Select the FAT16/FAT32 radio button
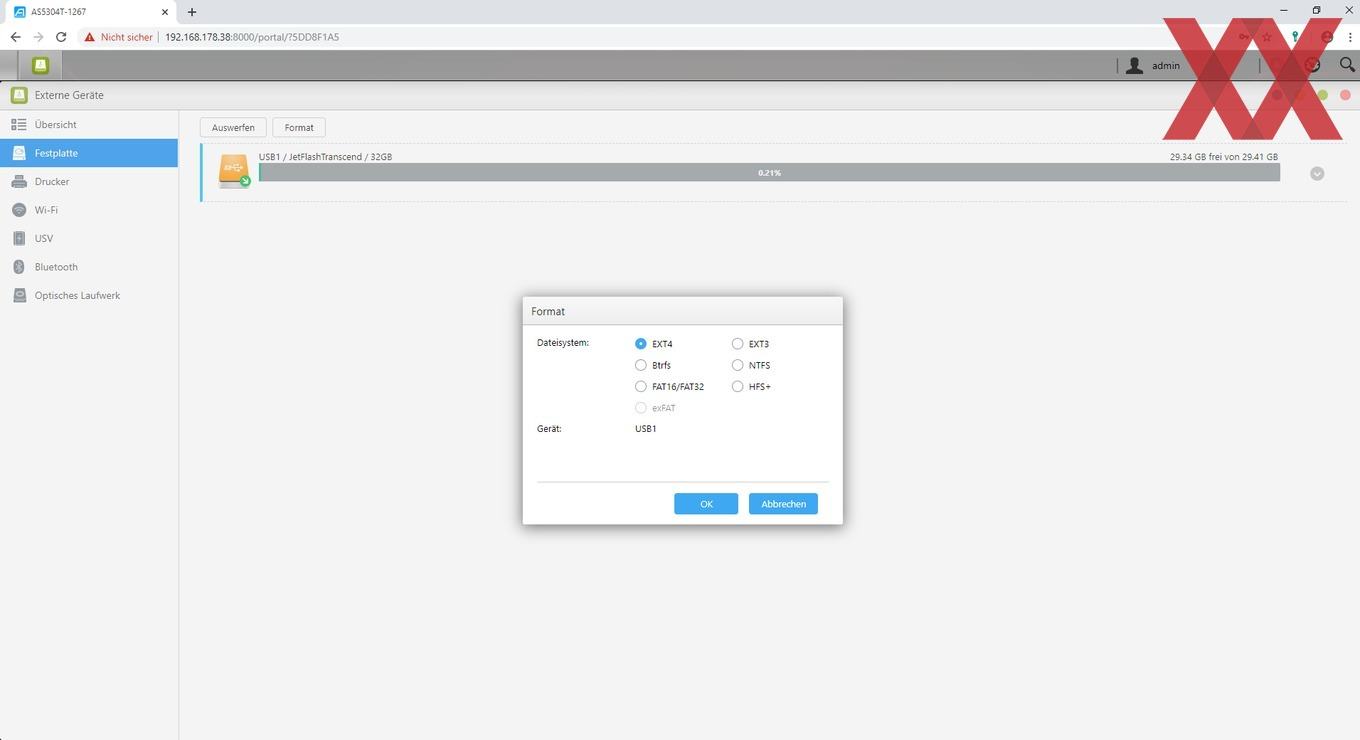The image size is (1360, 740). pyautogui.click(x=641, y=386)
